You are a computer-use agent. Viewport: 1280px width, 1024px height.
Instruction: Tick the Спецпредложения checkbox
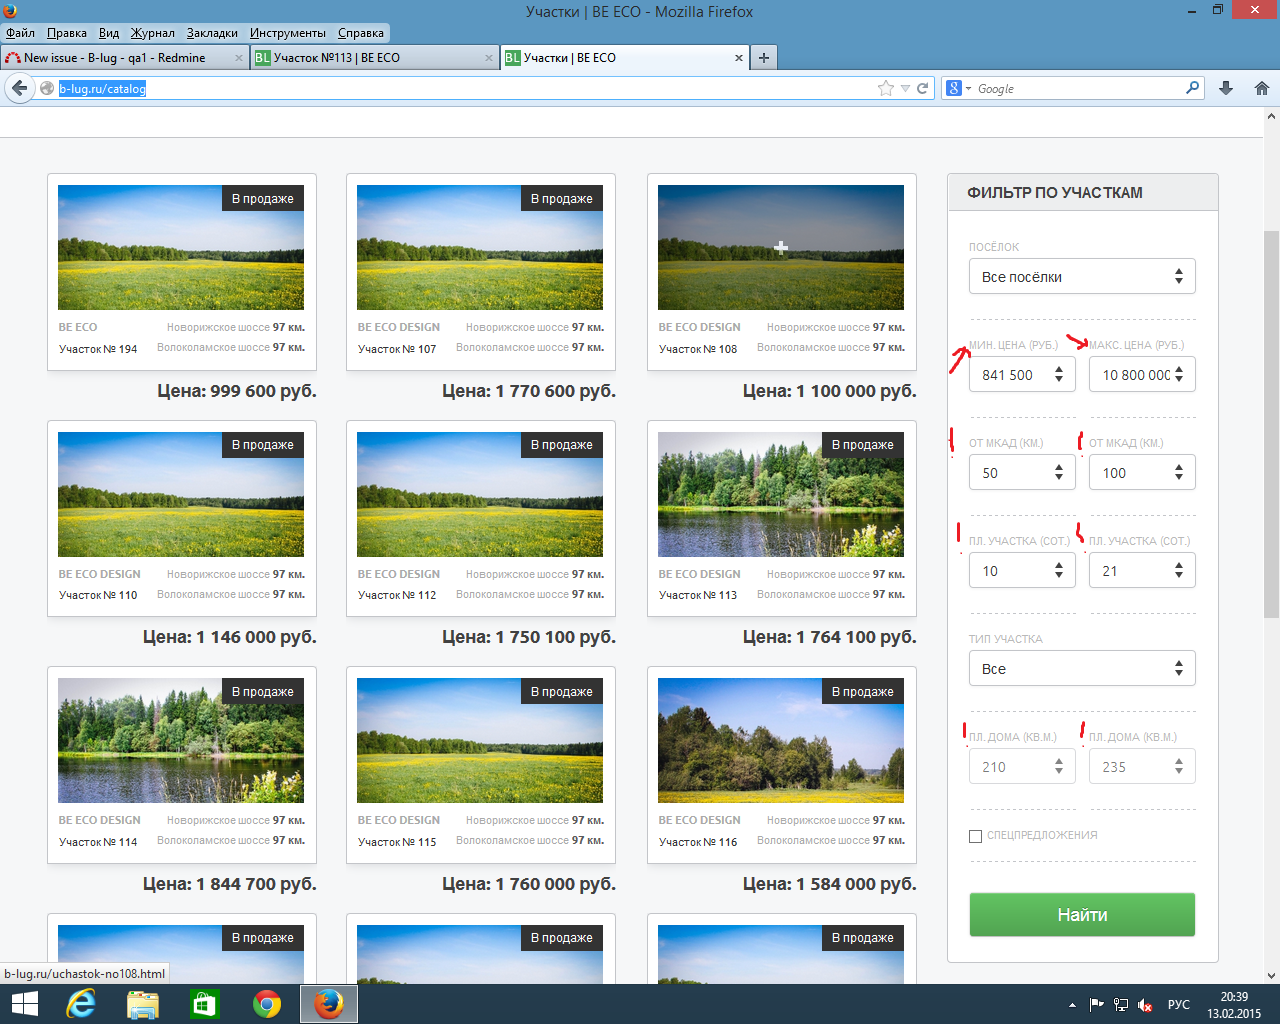coord(975,836)
